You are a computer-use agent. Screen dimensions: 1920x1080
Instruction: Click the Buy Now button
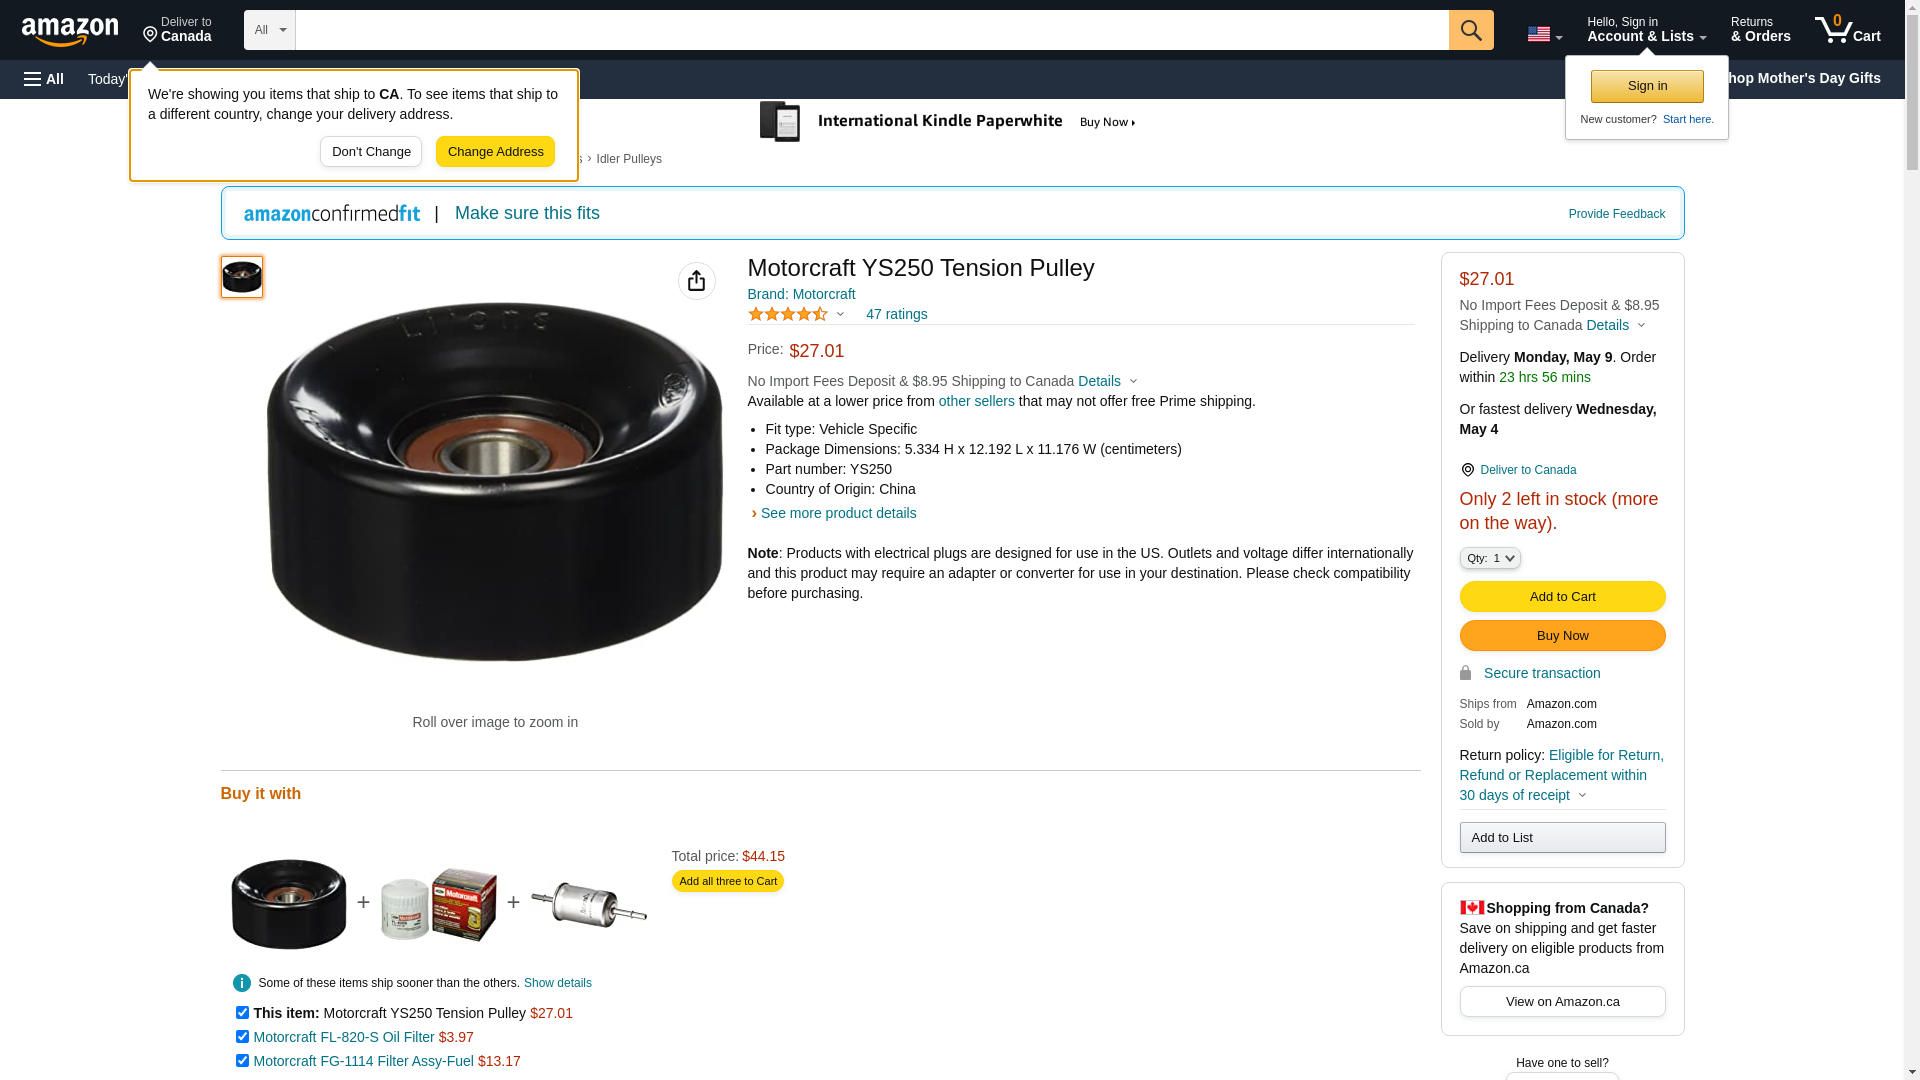coord(1562,636)
